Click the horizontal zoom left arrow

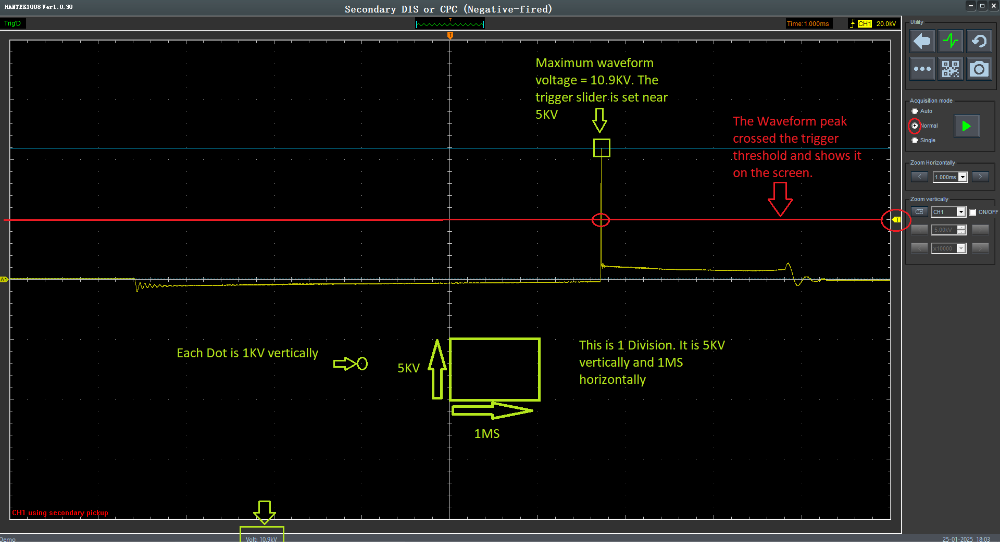tap(918, 177)
